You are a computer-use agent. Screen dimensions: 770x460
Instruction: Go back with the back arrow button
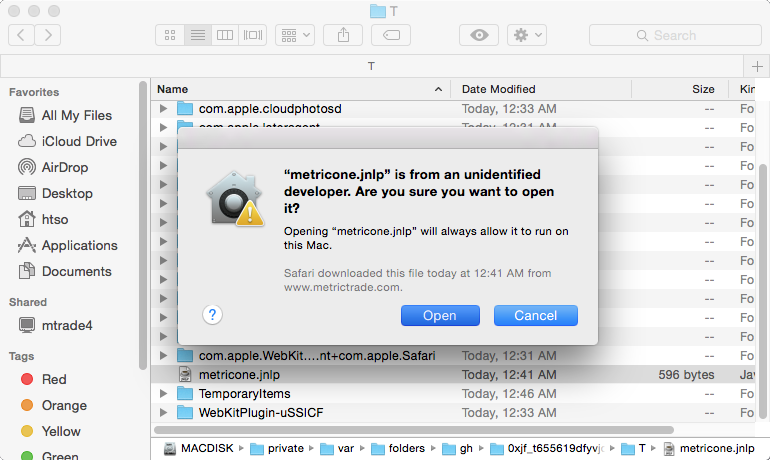pyautogui.click(x=21, y=35)
